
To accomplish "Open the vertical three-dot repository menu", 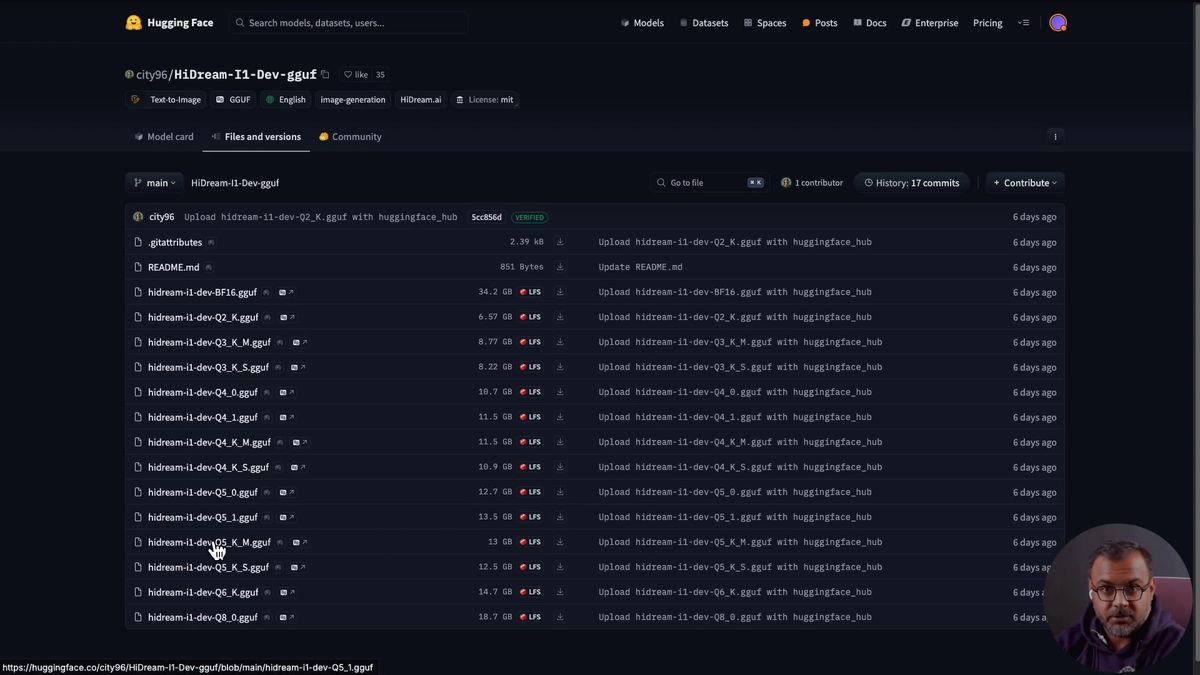I will [1055, 137].
